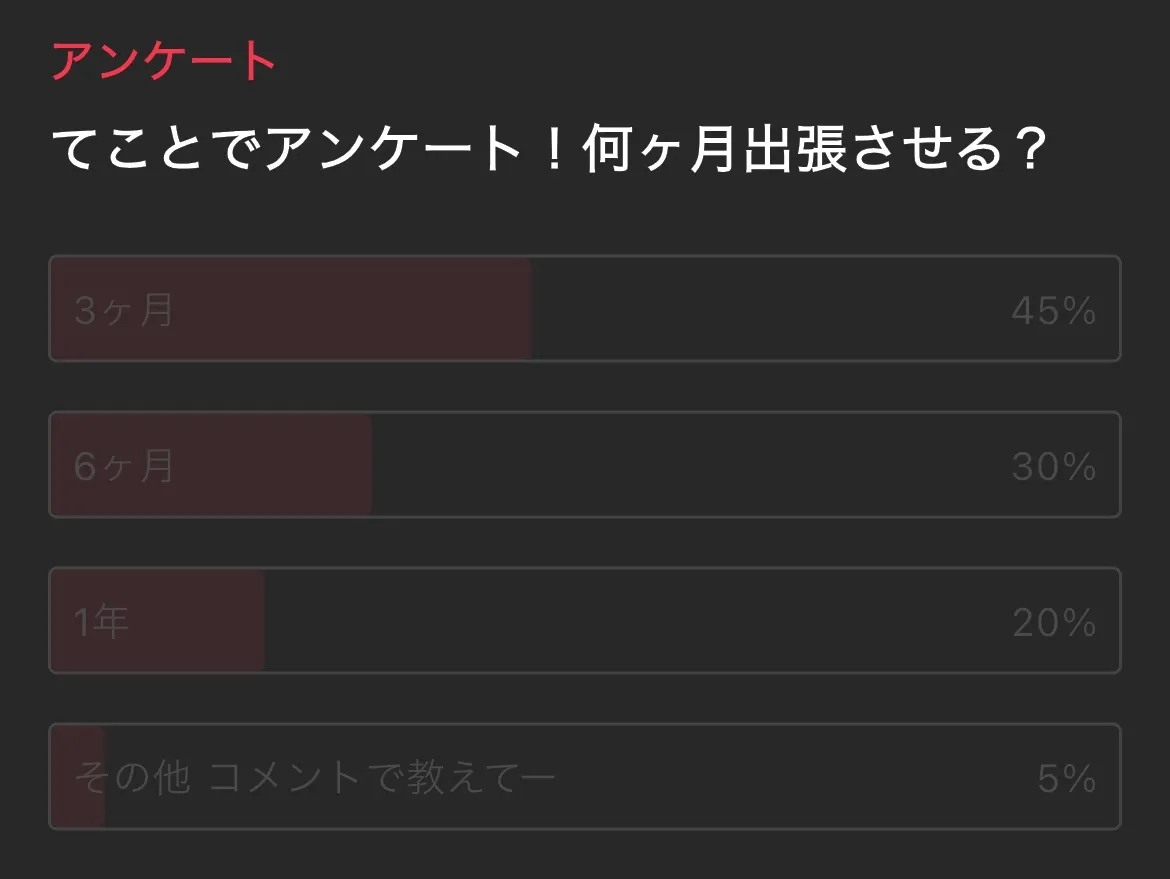The width and height of the screenshot is (1170, 879).
Task: Select the 3ヶ月 option label
Action: [124, 310]
